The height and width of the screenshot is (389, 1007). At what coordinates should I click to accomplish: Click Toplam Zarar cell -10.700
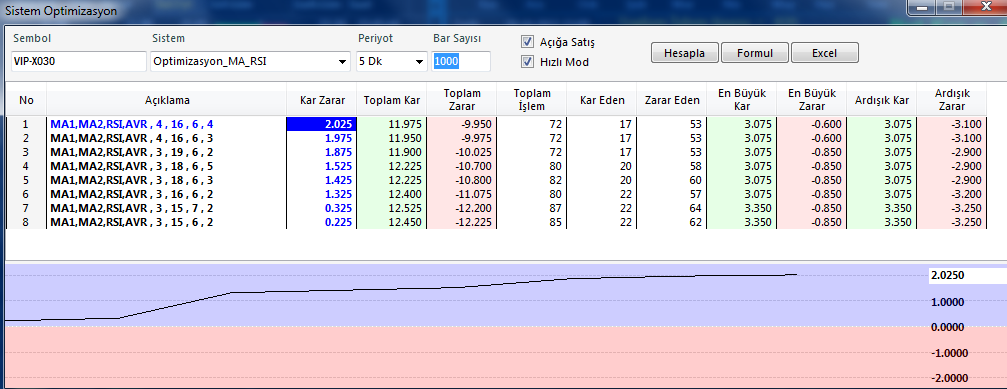pyautogui.click(x=462, y=166)
